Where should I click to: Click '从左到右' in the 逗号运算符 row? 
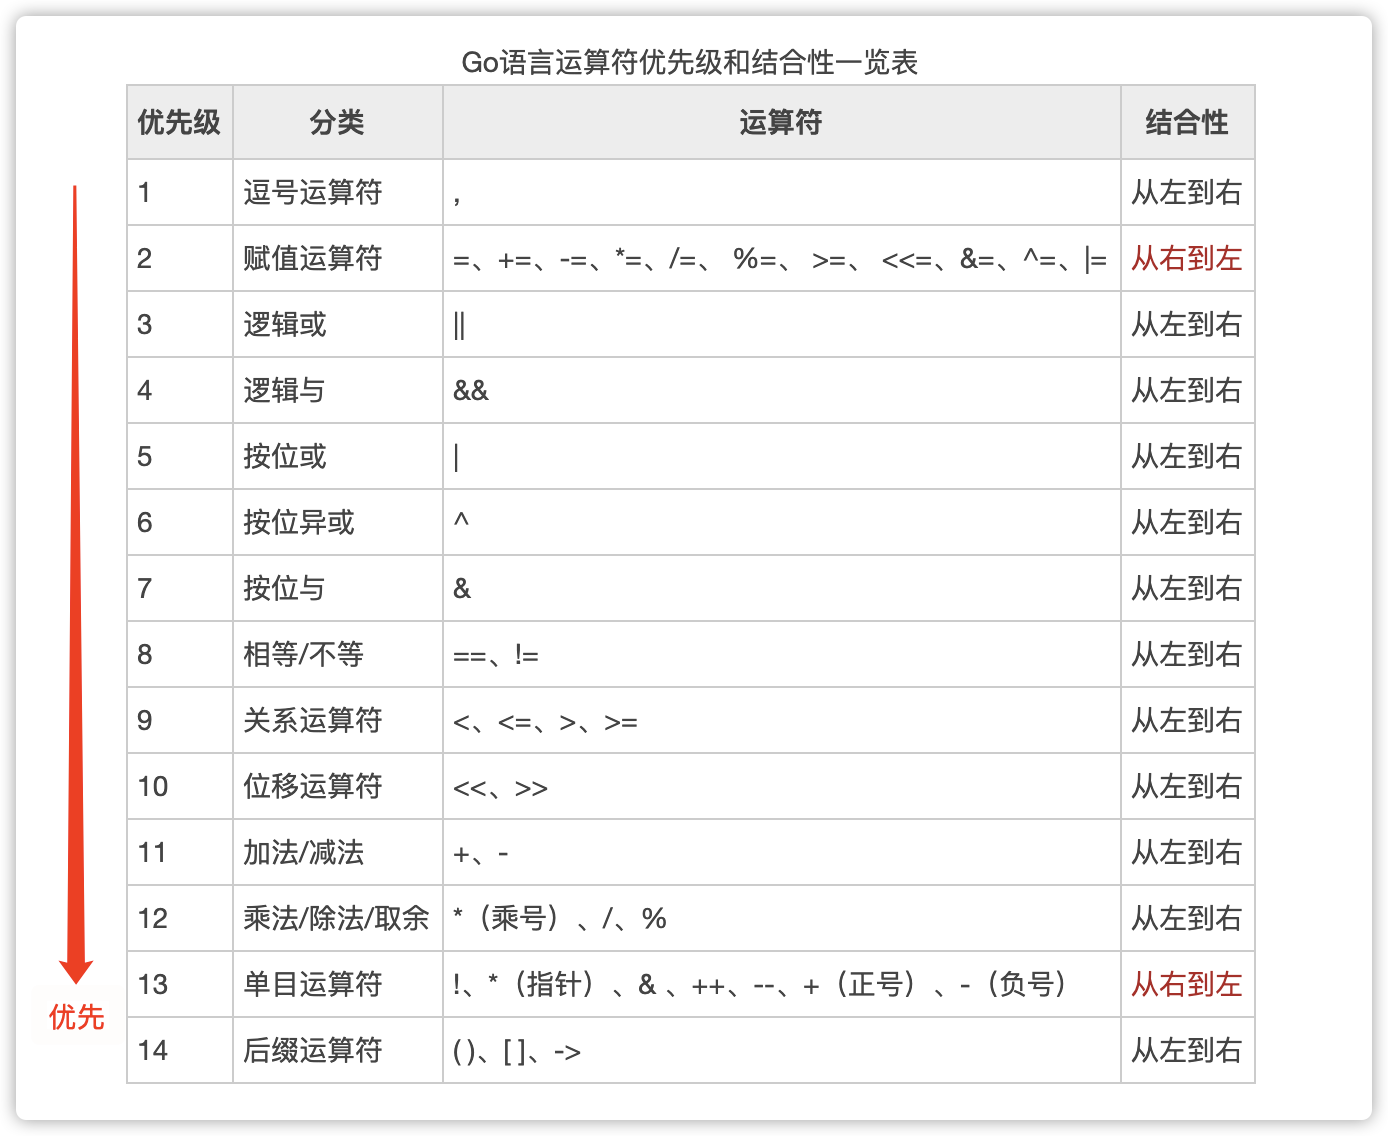click(x=1187, y=192)
